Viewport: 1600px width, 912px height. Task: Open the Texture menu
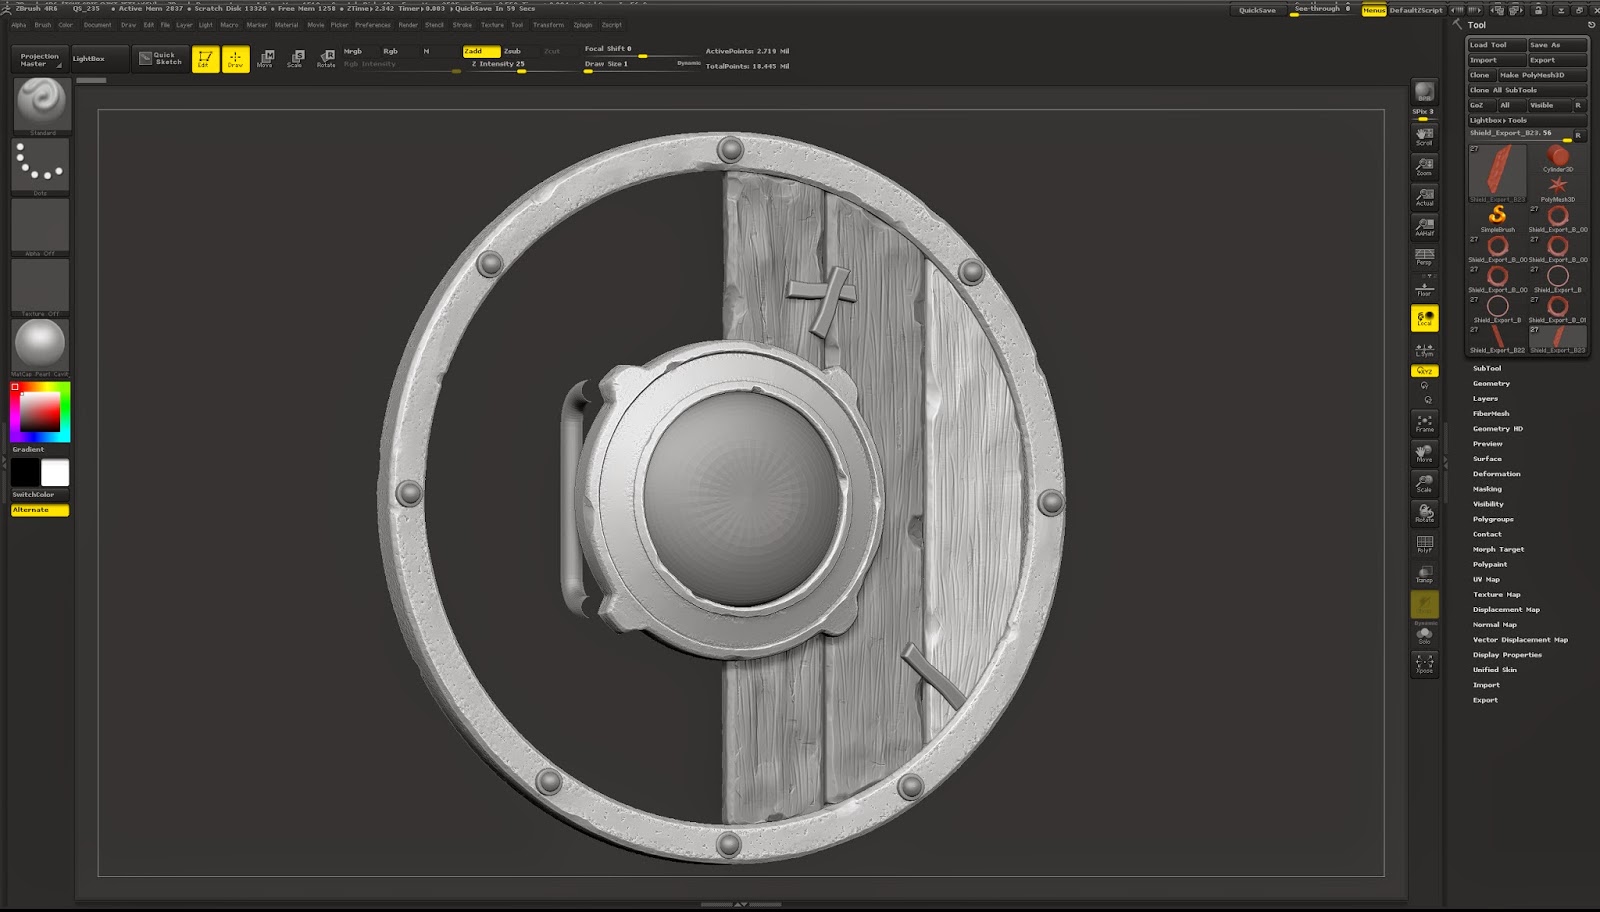(492, 25)
